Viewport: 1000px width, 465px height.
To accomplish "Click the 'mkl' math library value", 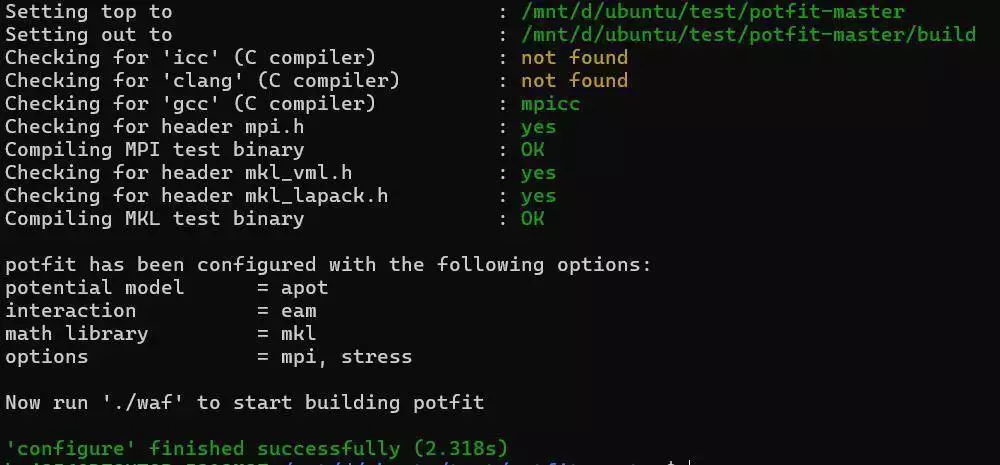I will coord(298,333).
